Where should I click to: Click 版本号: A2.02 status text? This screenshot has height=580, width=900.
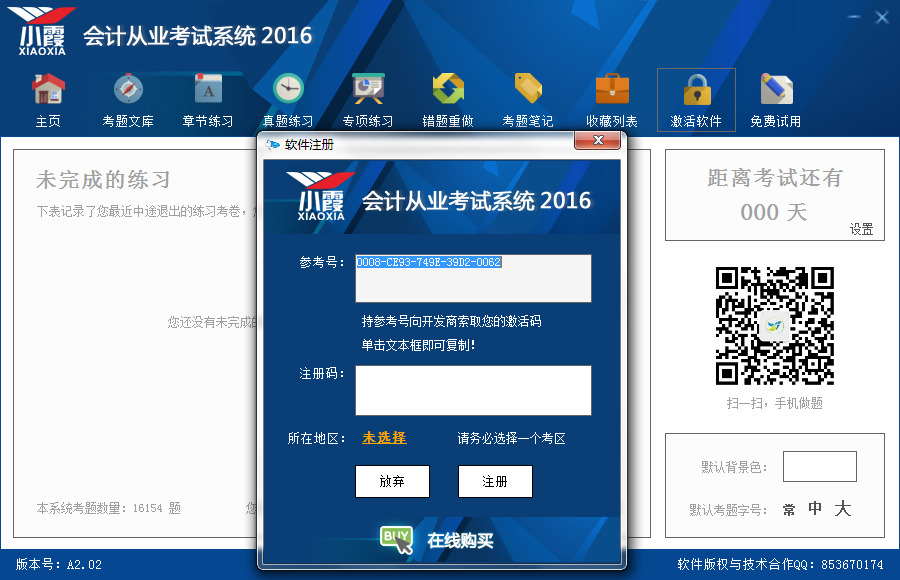tap(59, 564)
